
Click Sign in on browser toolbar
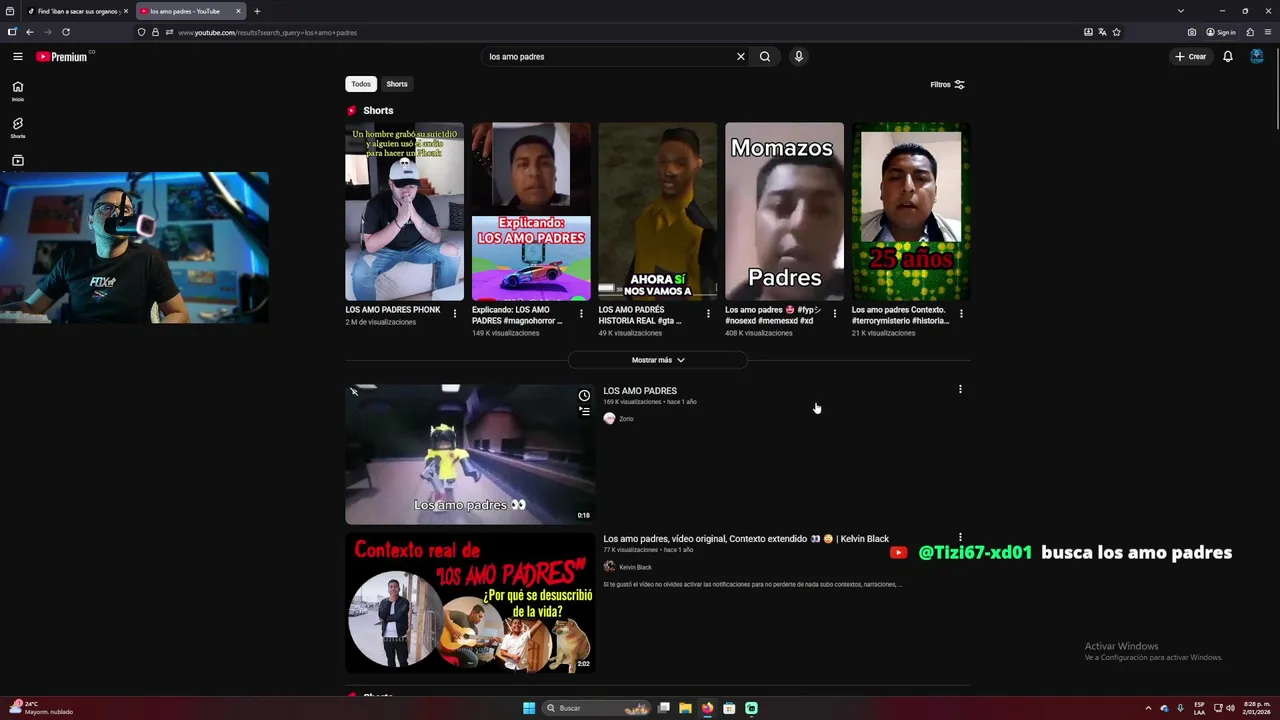[1221, 32]
